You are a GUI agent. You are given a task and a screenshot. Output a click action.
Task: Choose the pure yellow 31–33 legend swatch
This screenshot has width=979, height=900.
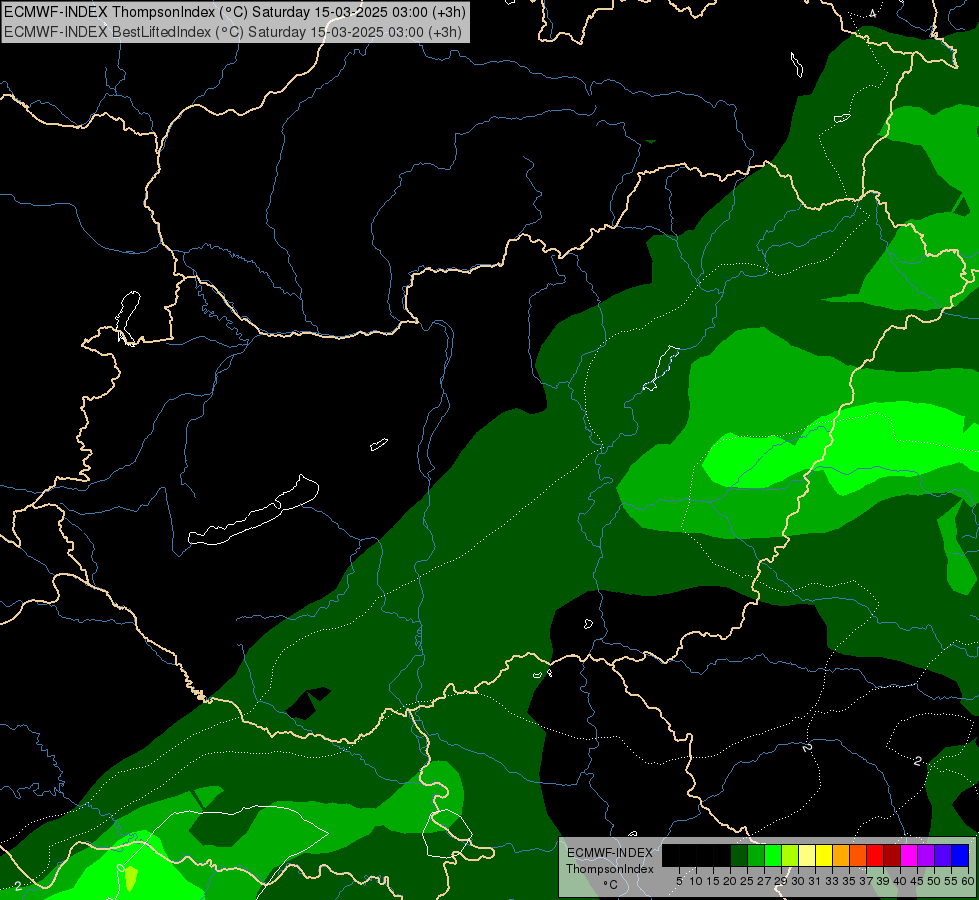point(824,855)
